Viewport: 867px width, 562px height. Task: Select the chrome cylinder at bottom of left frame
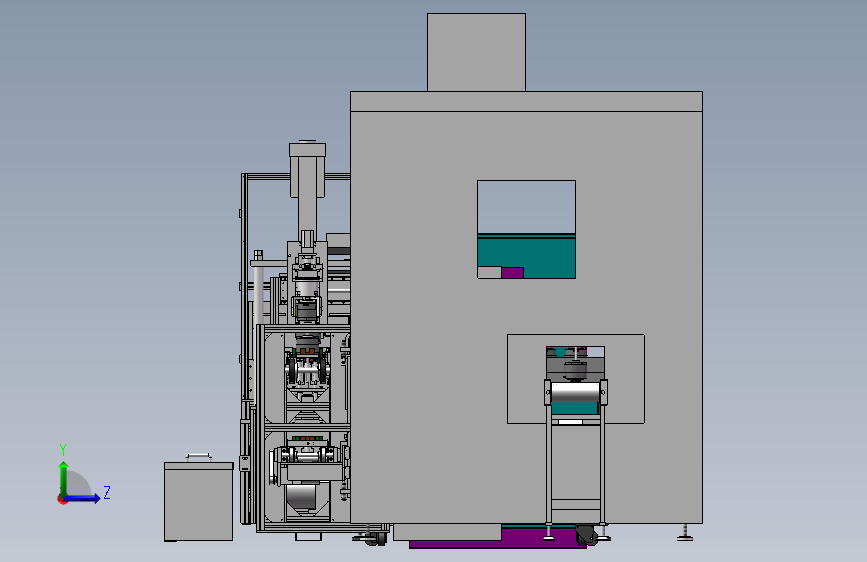[302, 496]
